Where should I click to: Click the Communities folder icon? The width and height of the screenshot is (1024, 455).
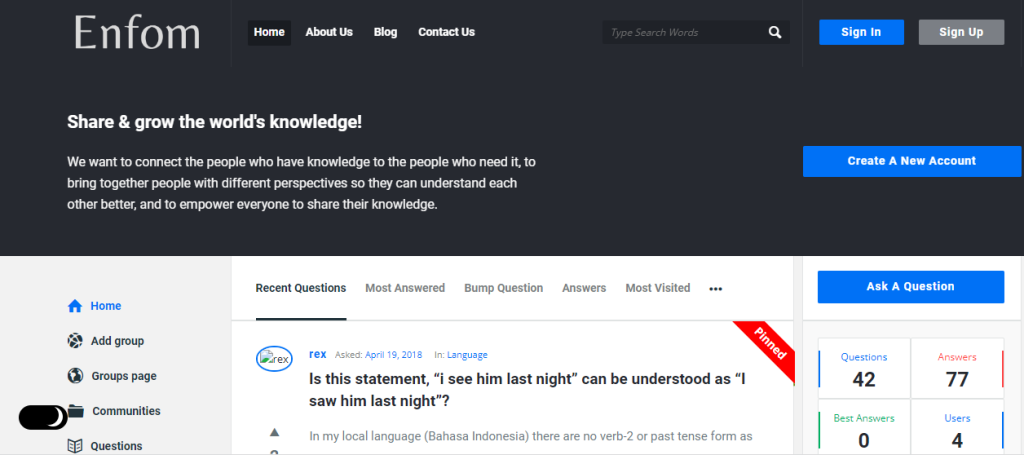point(76,411)
